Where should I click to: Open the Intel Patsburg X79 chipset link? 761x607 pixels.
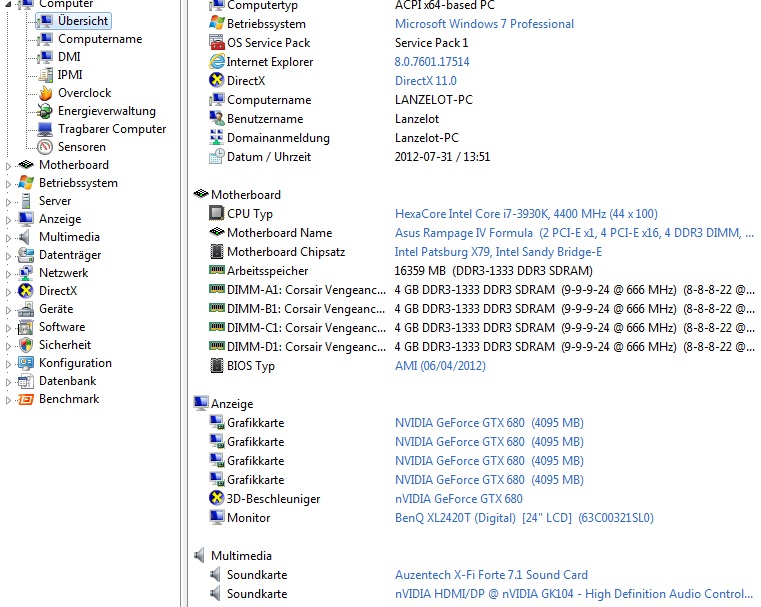tap(498, 252)
